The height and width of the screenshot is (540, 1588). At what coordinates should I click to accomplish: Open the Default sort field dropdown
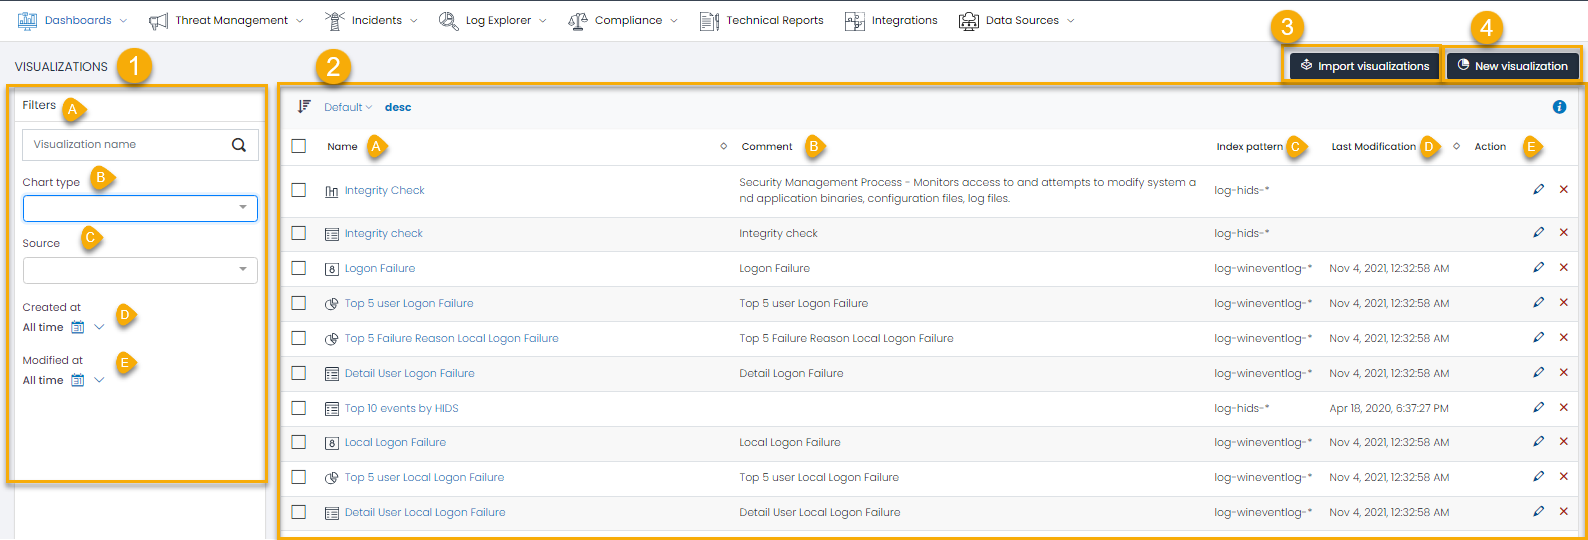347,107
